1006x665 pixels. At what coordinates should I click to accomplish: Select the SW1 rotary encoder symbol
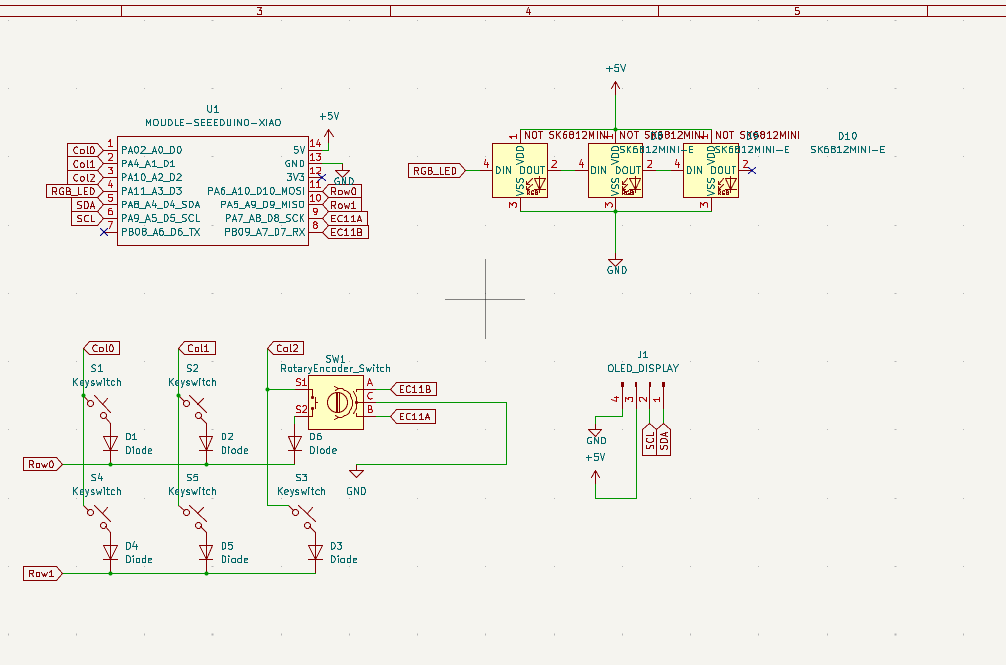pyautogui.click(x=336, y=402)
